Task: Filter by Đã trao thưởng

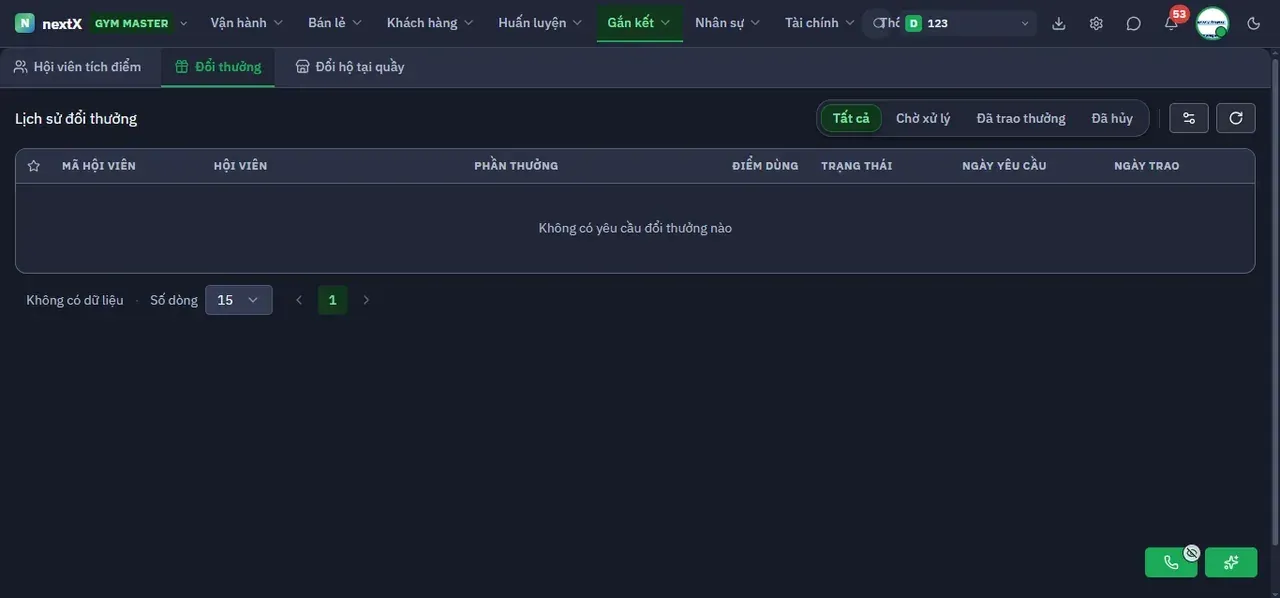Action: (x=1021, y=118)
